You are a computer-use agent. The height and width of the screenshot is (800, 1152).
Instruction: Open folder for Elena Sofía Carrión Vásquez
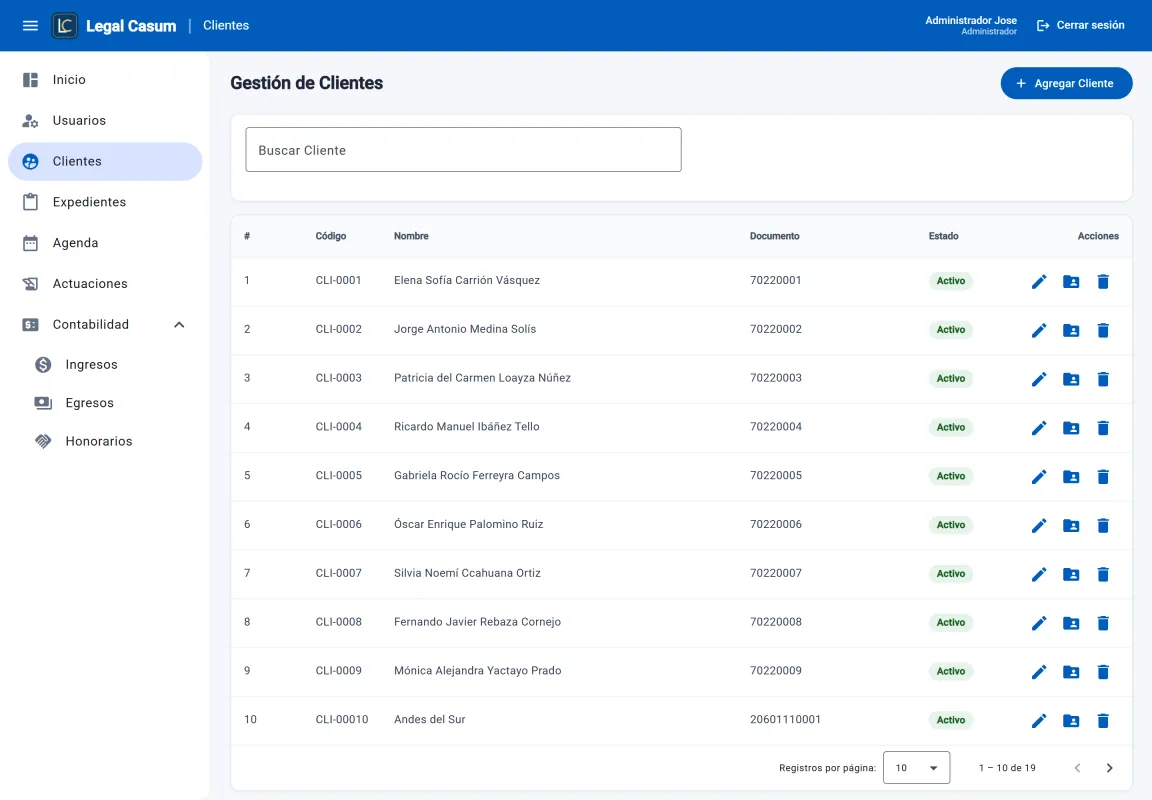click(1071, 281)
